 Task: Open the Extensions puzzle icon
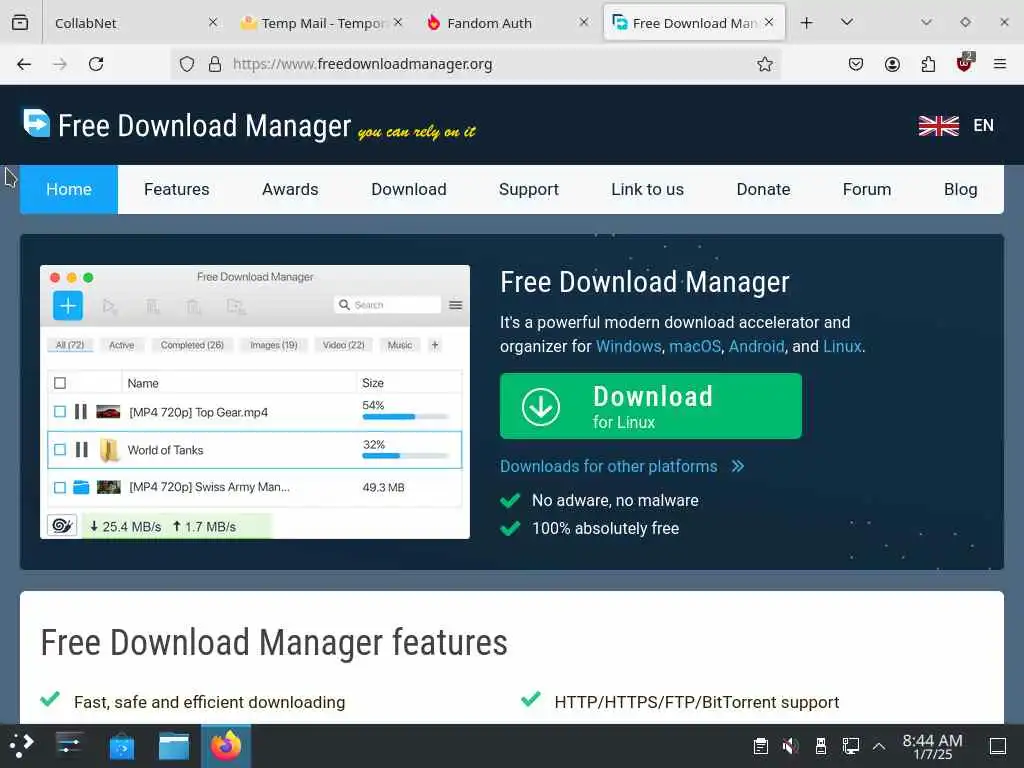click(x=928, y=64)
